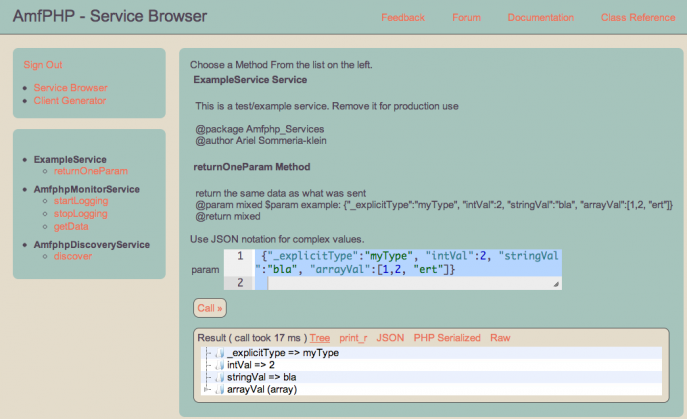
Task: Switch result view to JSON
Action: [x=390, y=338]
